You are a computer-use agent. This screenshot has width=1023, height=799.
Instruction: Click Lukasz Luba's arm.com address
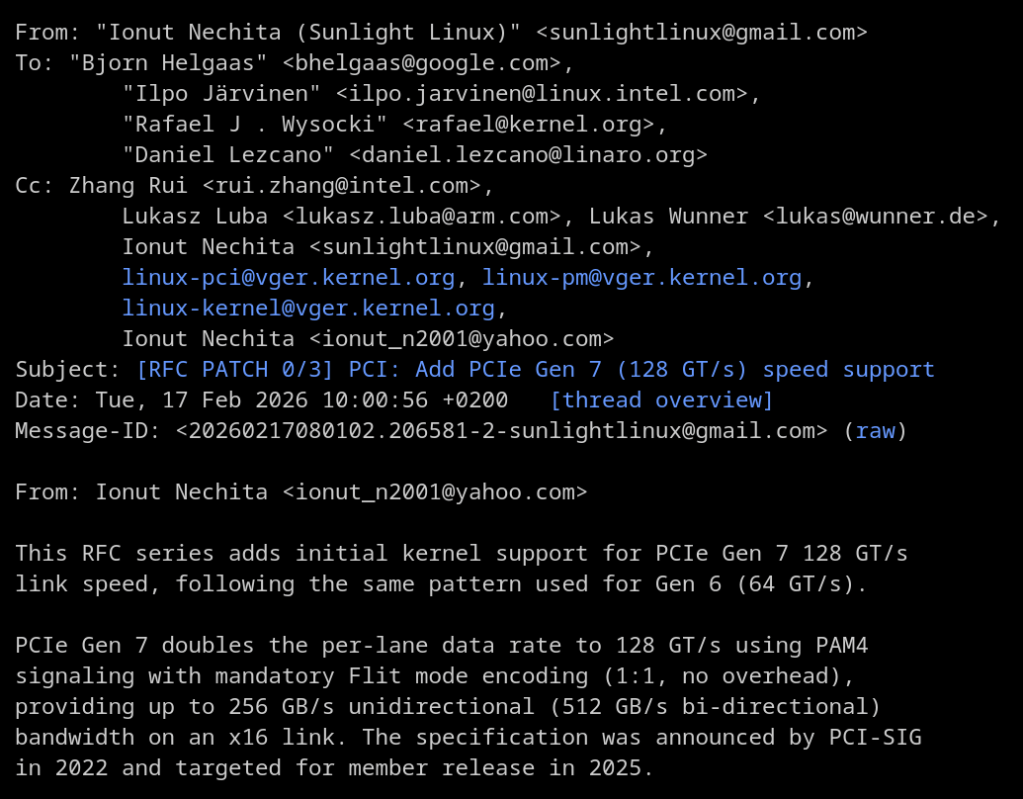point(421,216)
